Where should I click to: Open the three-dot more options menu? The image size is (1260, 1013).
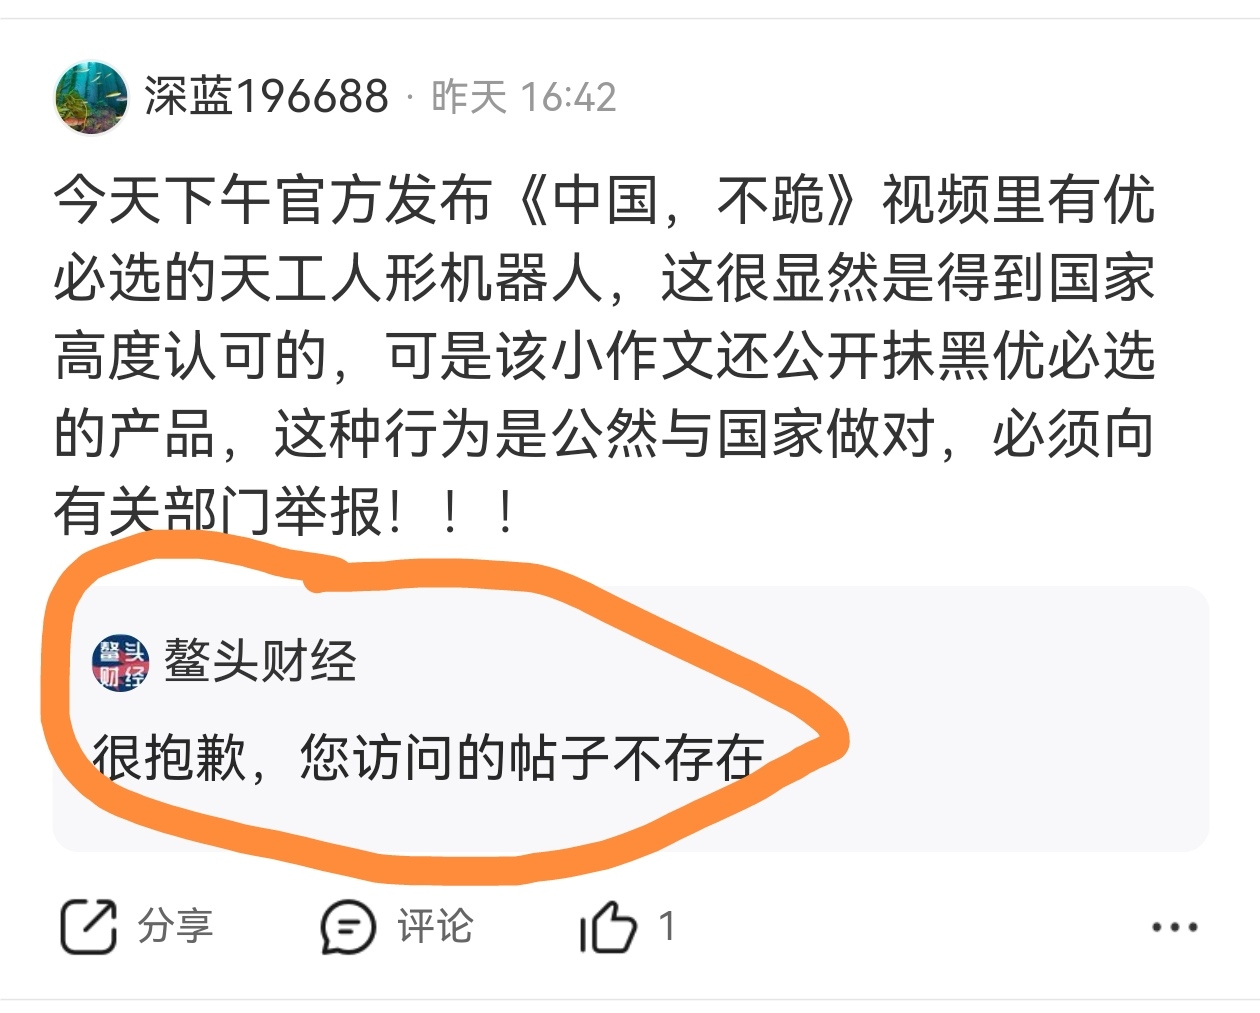1175,927
